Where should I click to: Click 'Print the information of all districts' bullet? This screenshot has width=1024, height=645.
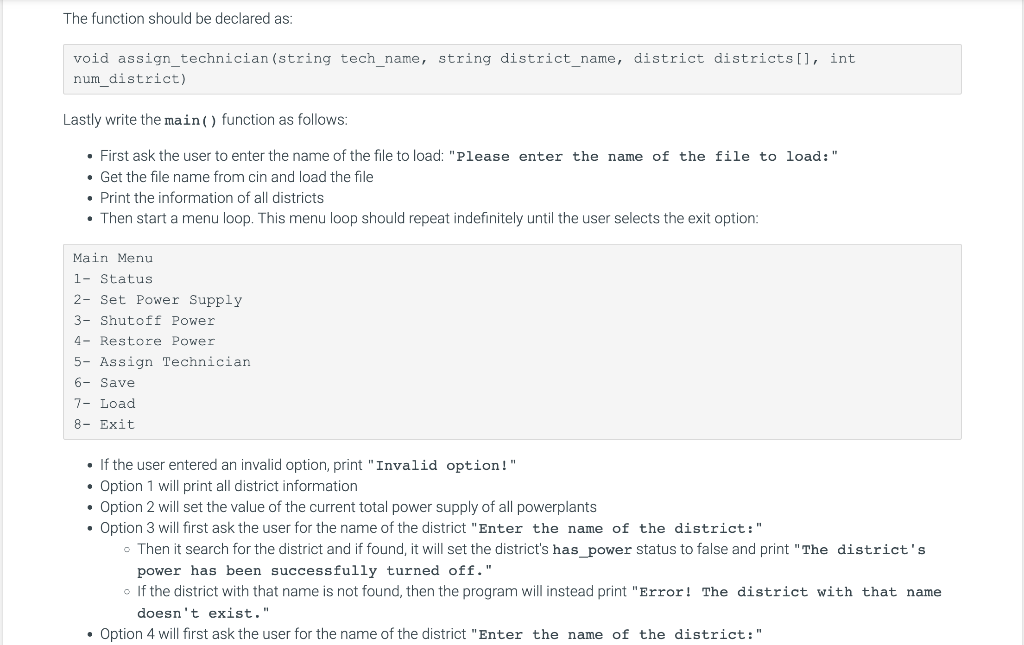(x=212, y=198)
